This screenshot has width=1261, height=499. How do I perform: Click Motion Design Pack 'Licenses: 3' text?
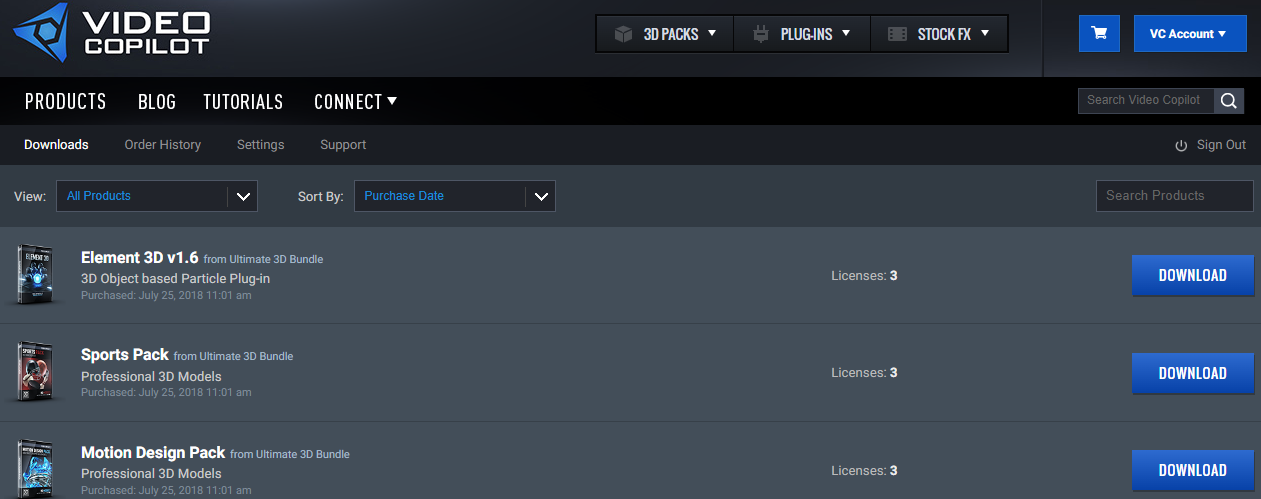click(x=864, y=470)
